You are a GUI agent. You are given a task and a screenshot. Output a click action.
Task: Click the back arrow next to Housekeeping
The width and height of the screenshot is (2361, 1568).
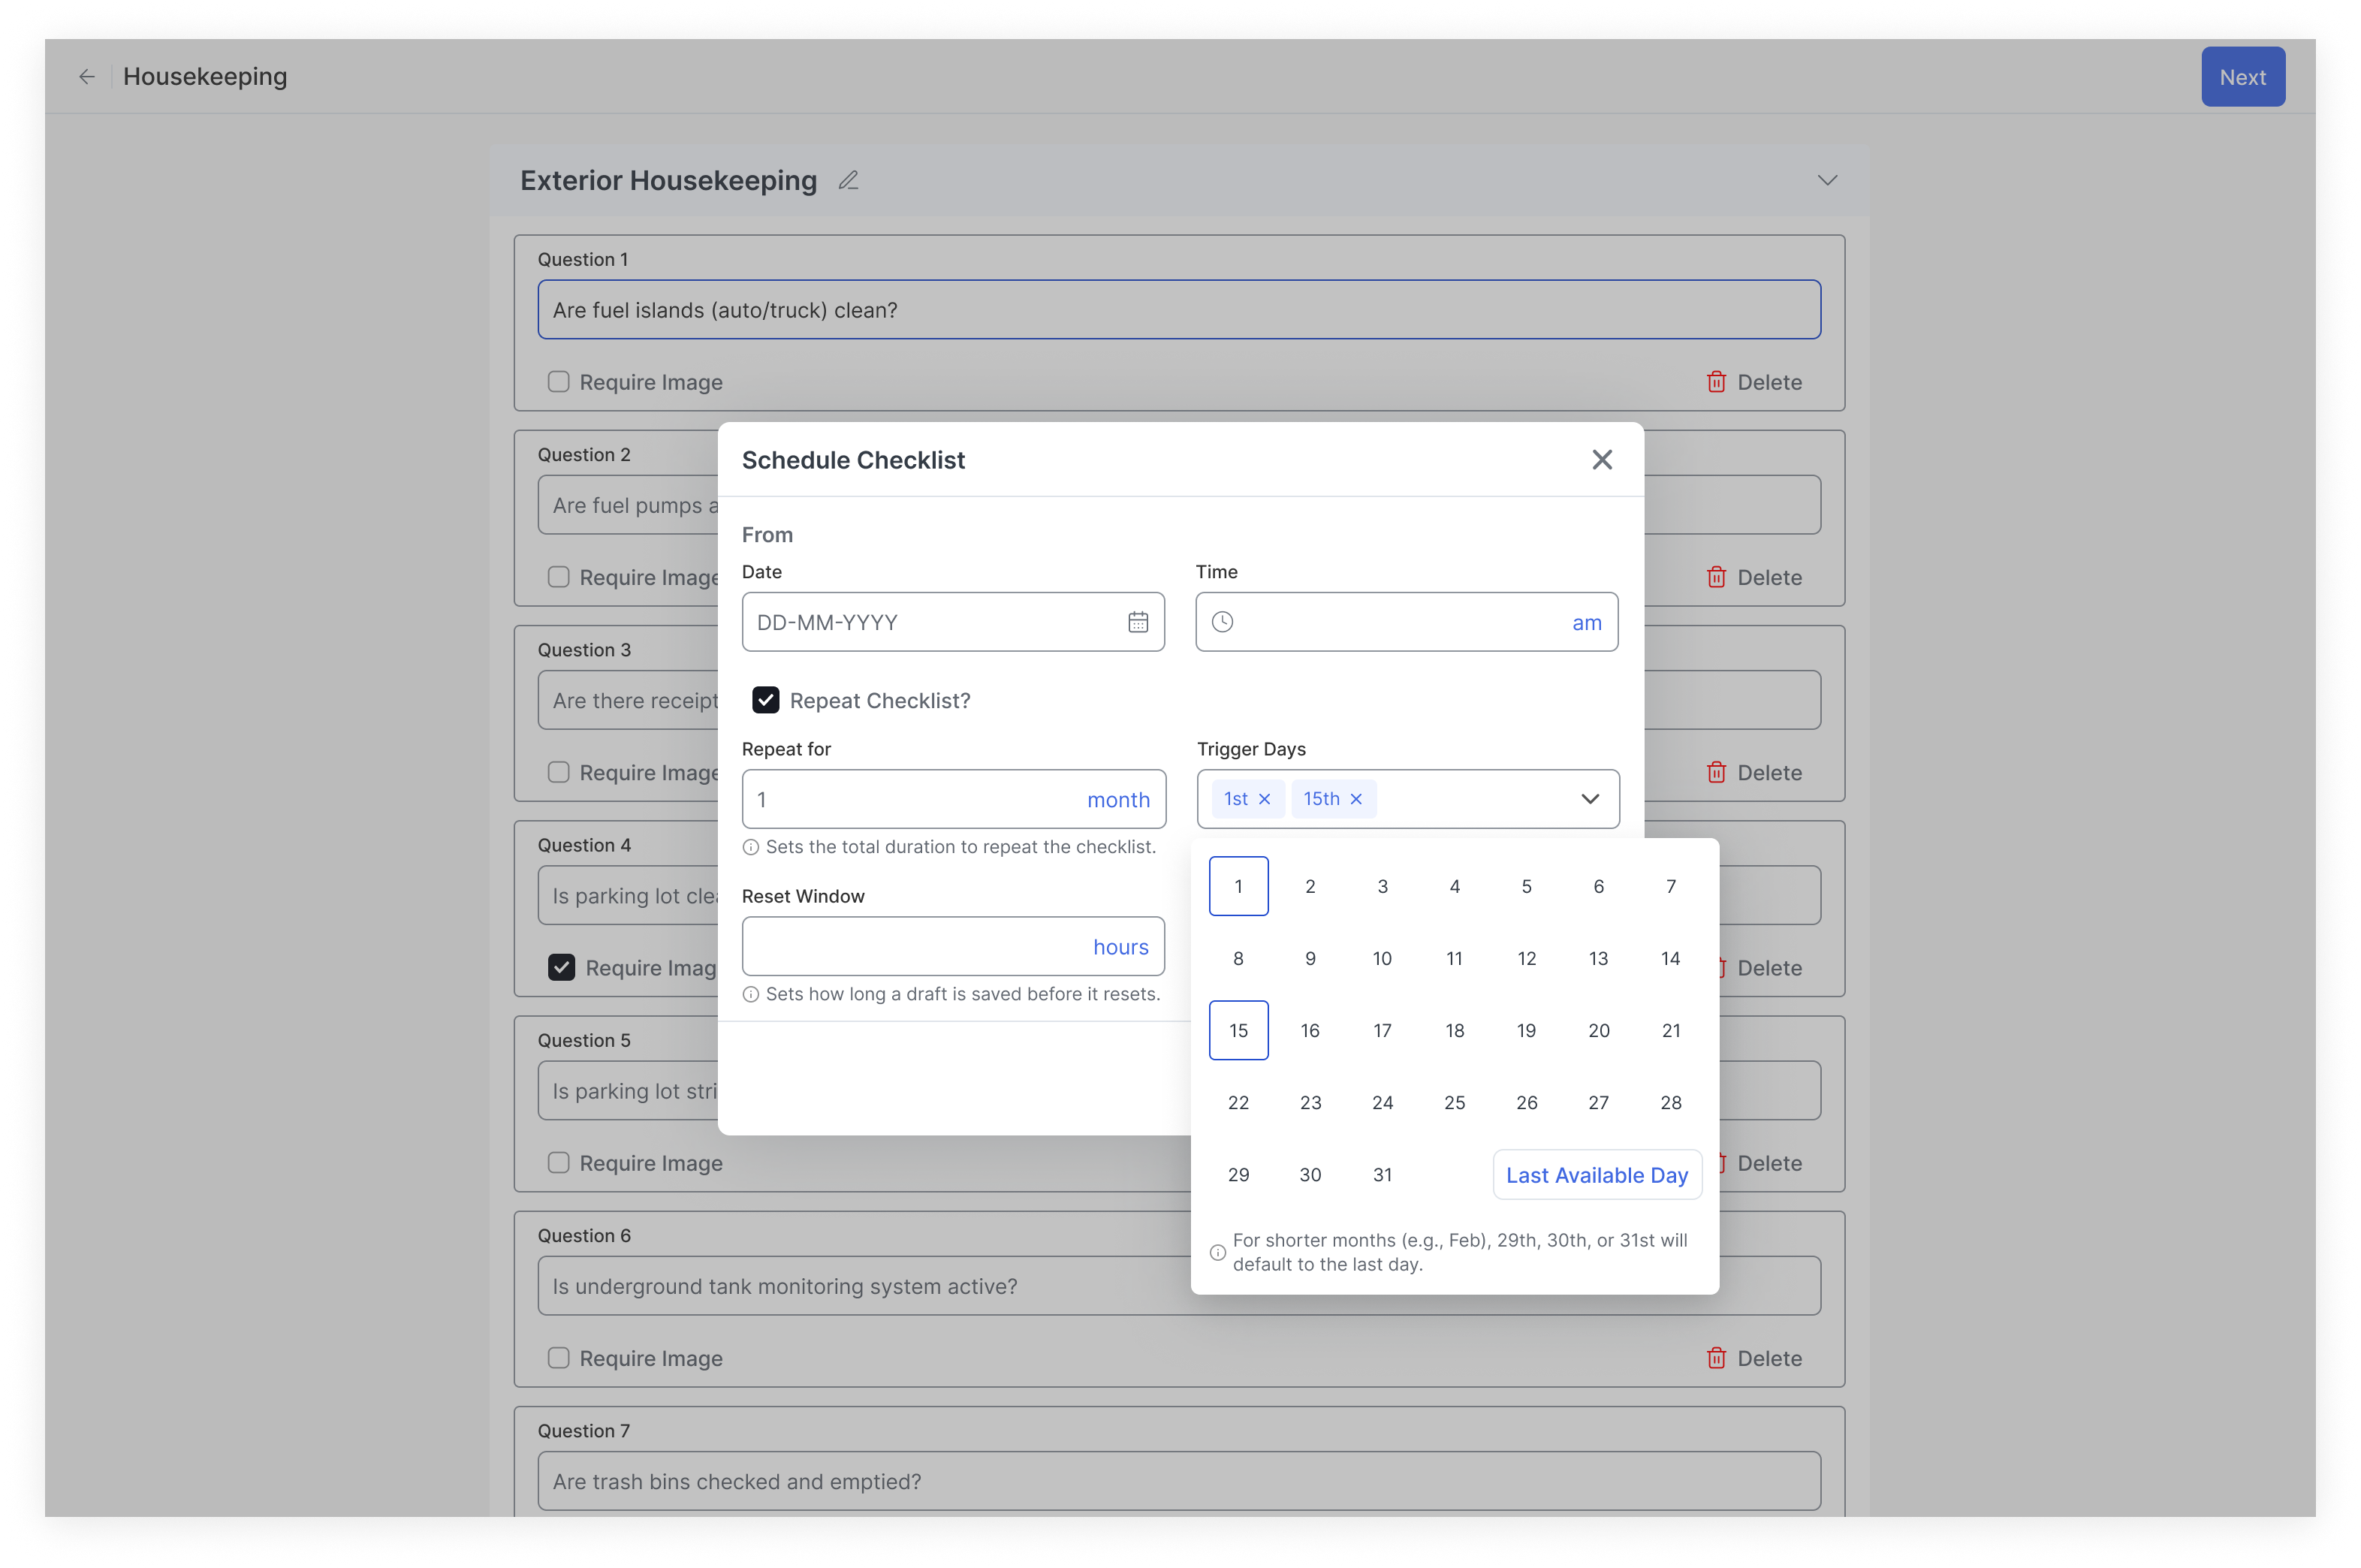(87, 77)
